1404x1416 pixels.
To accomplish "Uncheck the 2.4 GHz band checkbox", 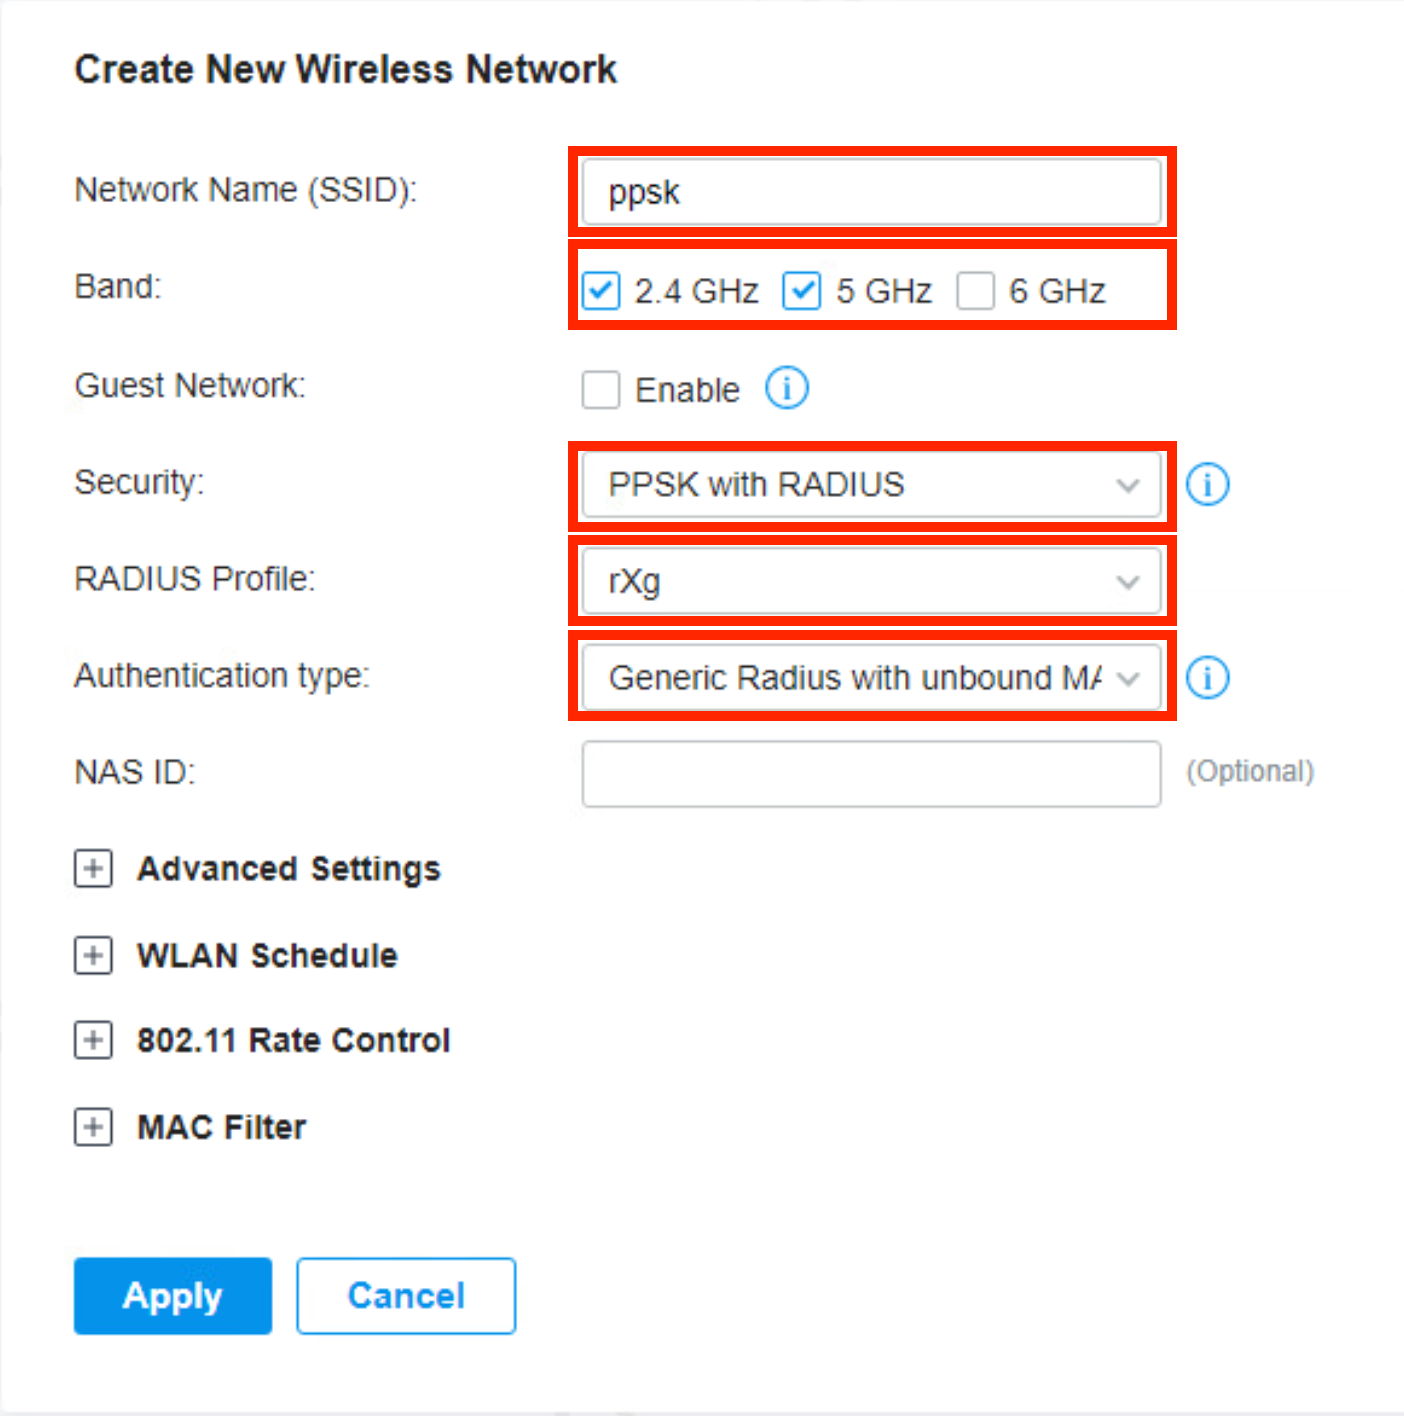I will [601, 291].
